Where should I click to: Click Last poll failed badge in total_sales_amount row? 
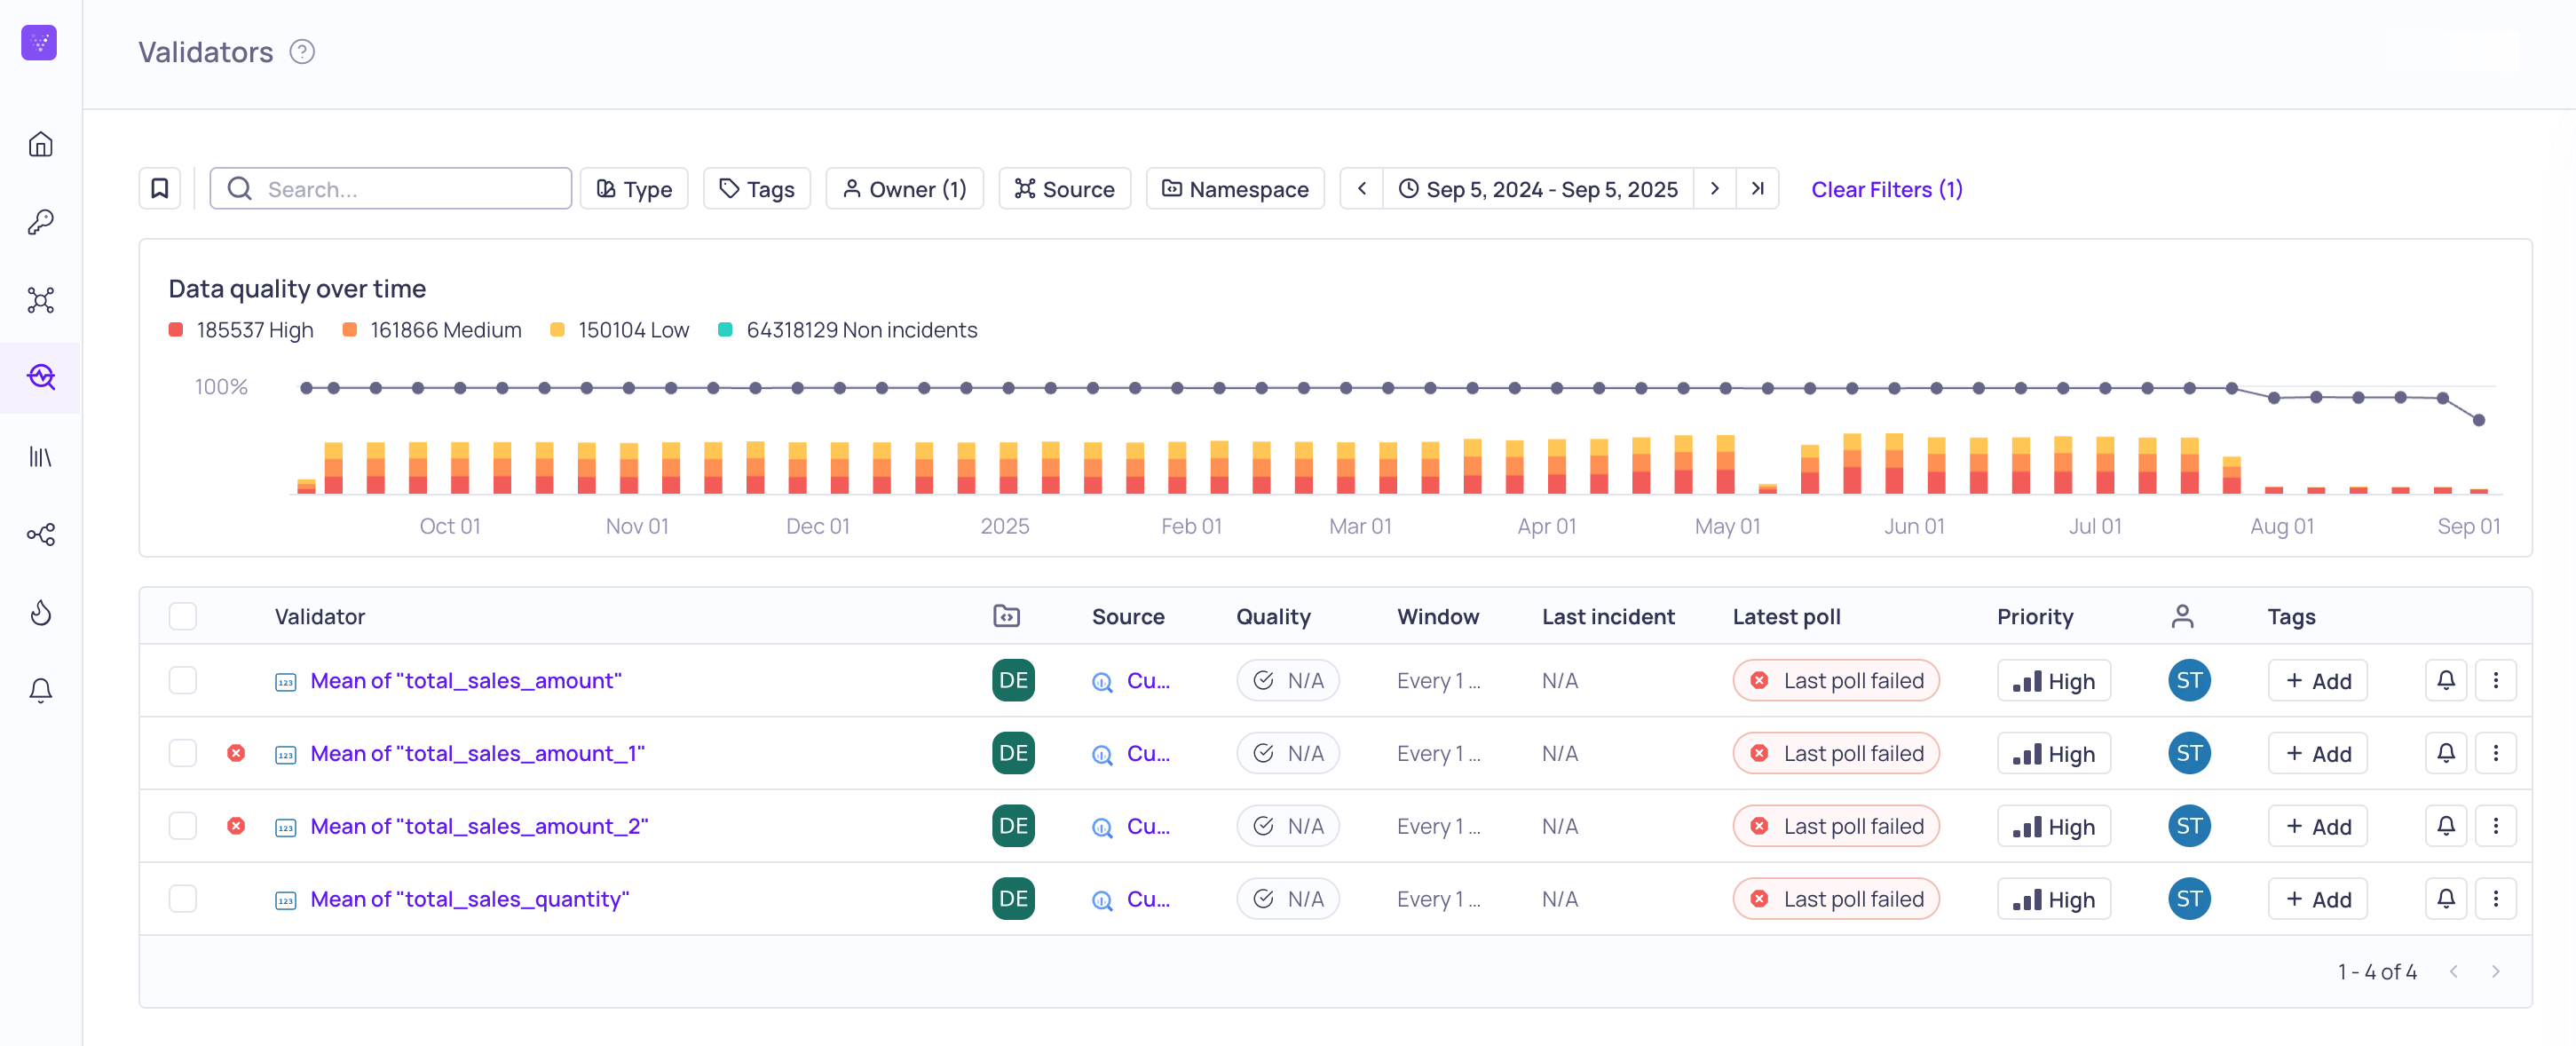(1836, 680)
